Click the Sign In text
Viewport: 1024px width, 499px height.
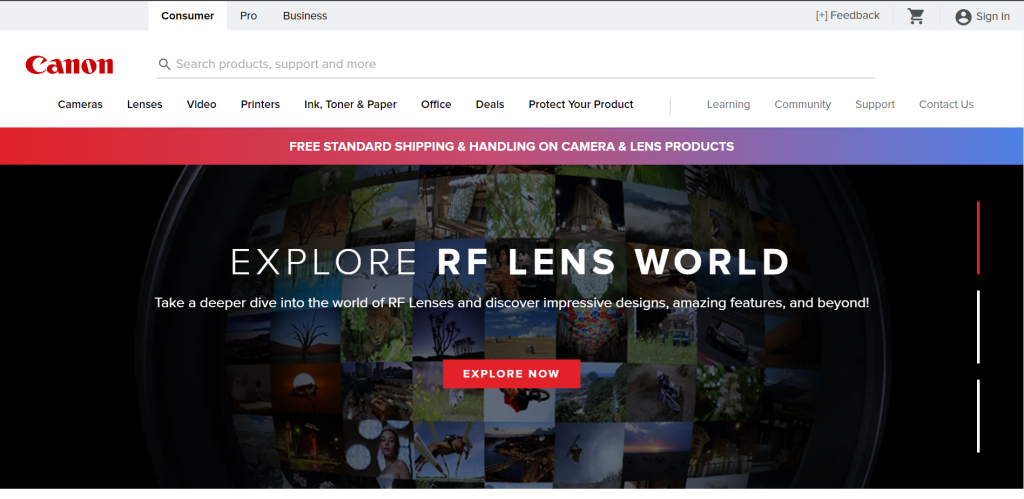click(x=993, y=17)
